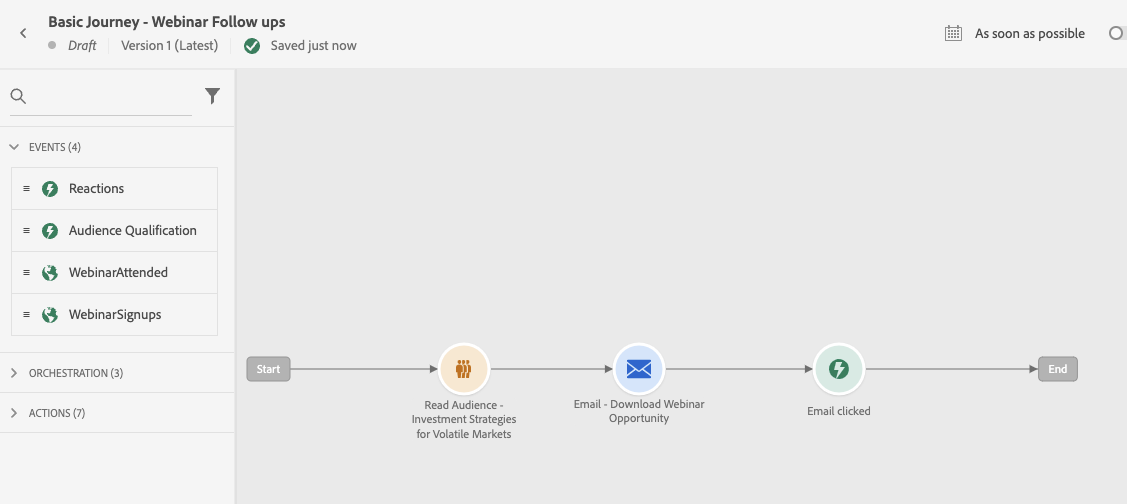Screen dimensions: 1127x504
Task: Click the Draft status text
Action: (82, 45)
